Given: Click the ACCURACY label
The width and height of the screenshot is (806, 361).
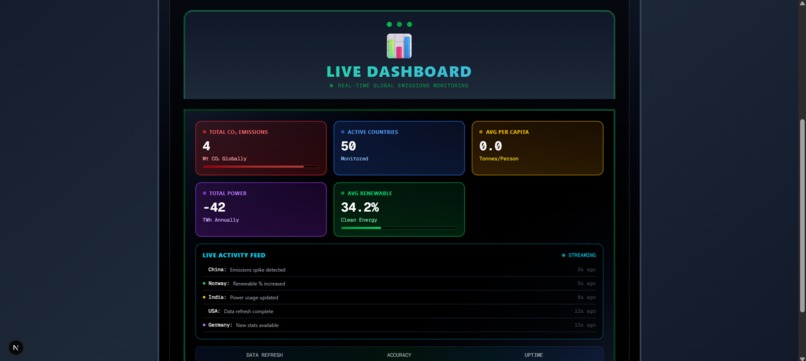Looking at the screenshot, I should (x=399, y=355).
